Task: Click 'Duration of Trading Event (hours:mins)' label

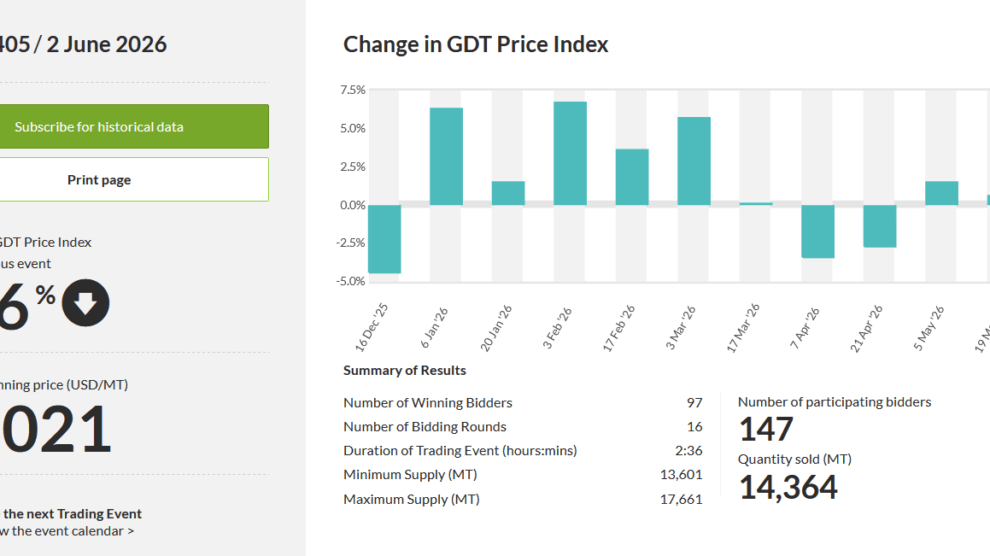Action: pos(460,451)
